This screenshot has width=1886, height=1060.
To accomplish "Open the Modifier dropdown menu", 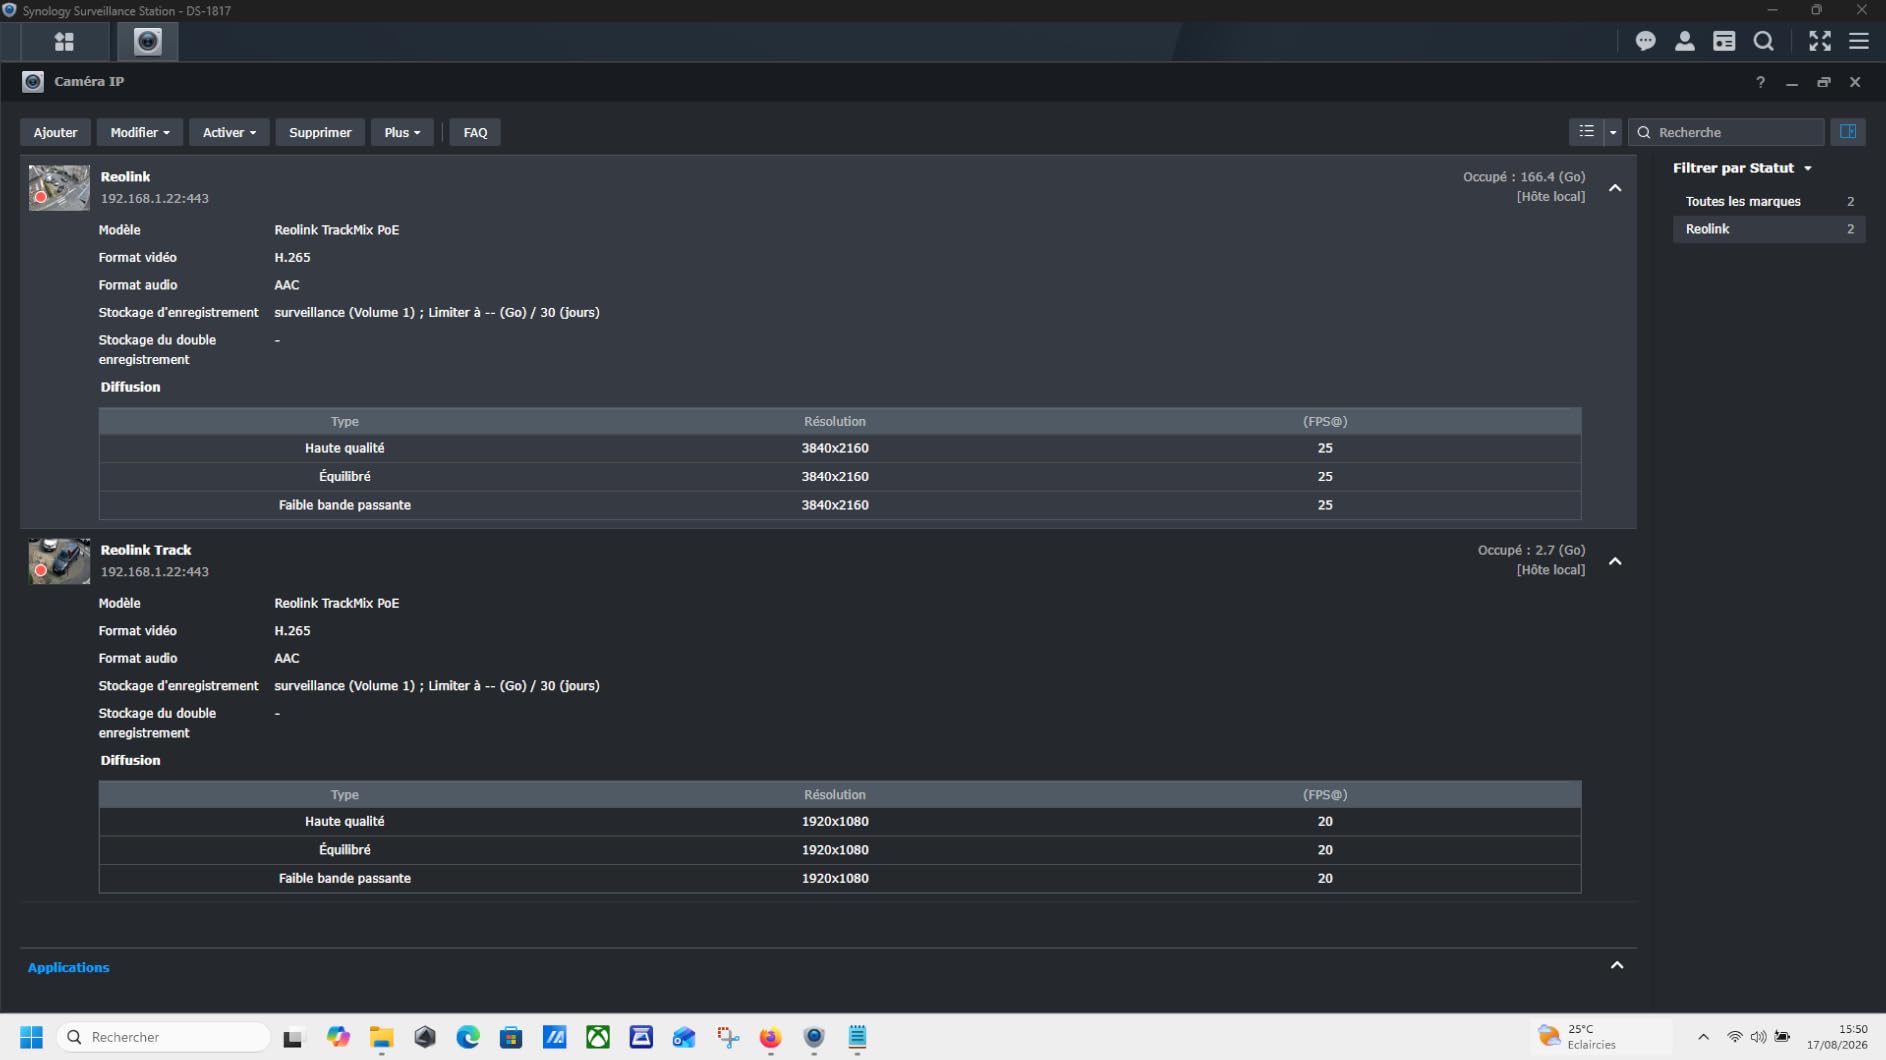I will [140, 132].
